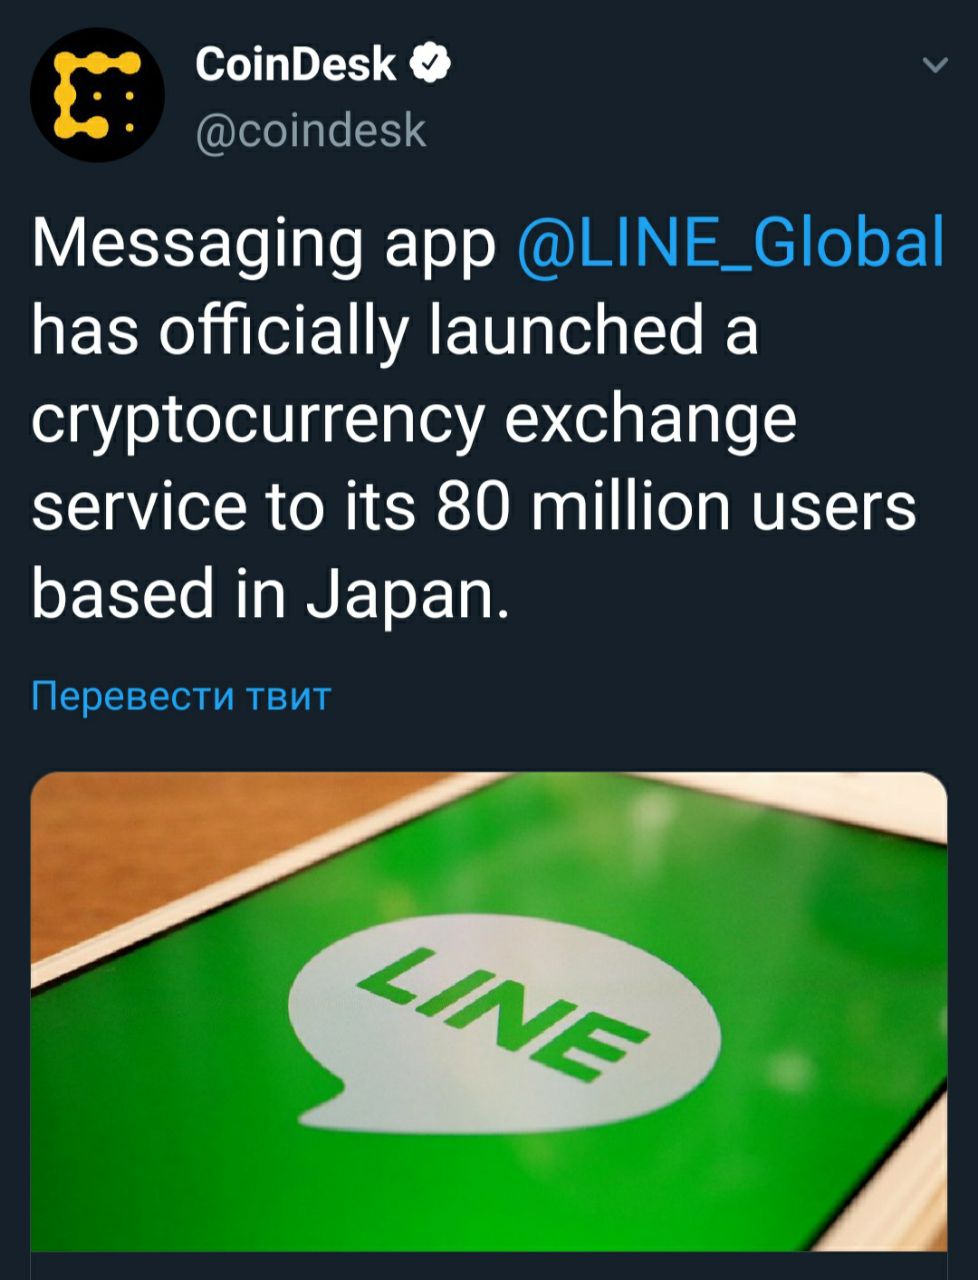
Task: Click the phrase "has officially launched a"
Action: pos(395,330)
